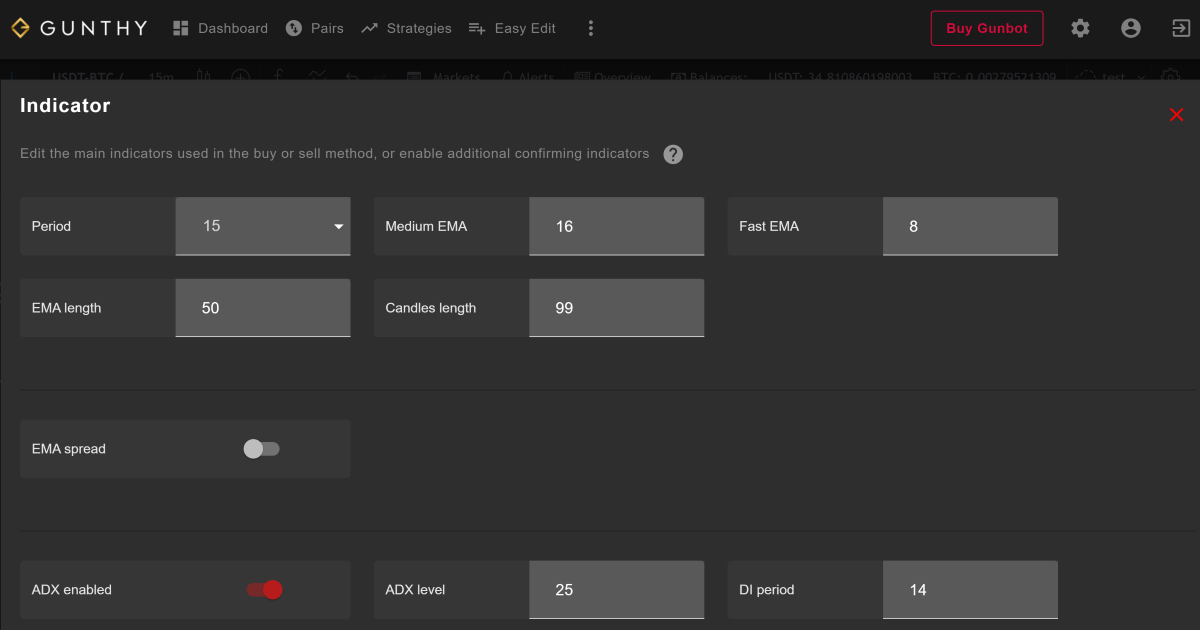Click the Candles length field showing 99
Image resolution: width=1200 pixels, height=630 pixels.
[x=617, y=308]
